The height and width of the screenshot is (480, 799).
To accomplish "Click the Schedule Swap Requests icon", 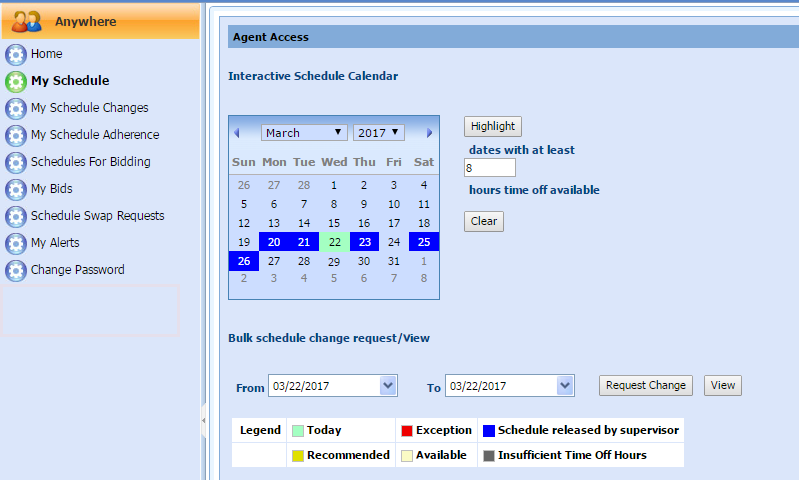I will pyautogui.click(x=16, y=216).
